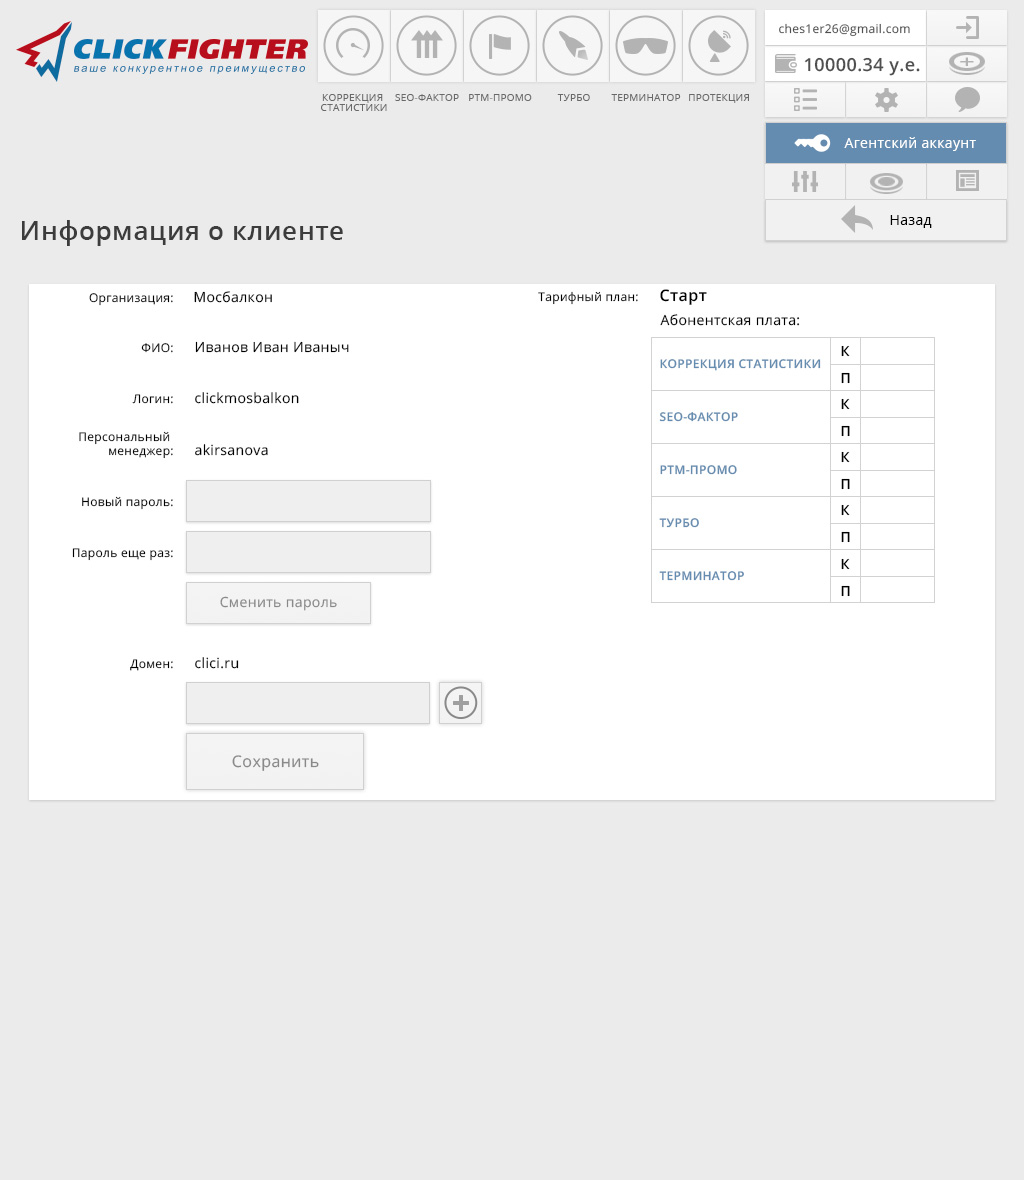This screenshot has width=1024, height=1180.
Task: Click the wallet balance 10000.34 у.е.
Action: coord(846,64)
